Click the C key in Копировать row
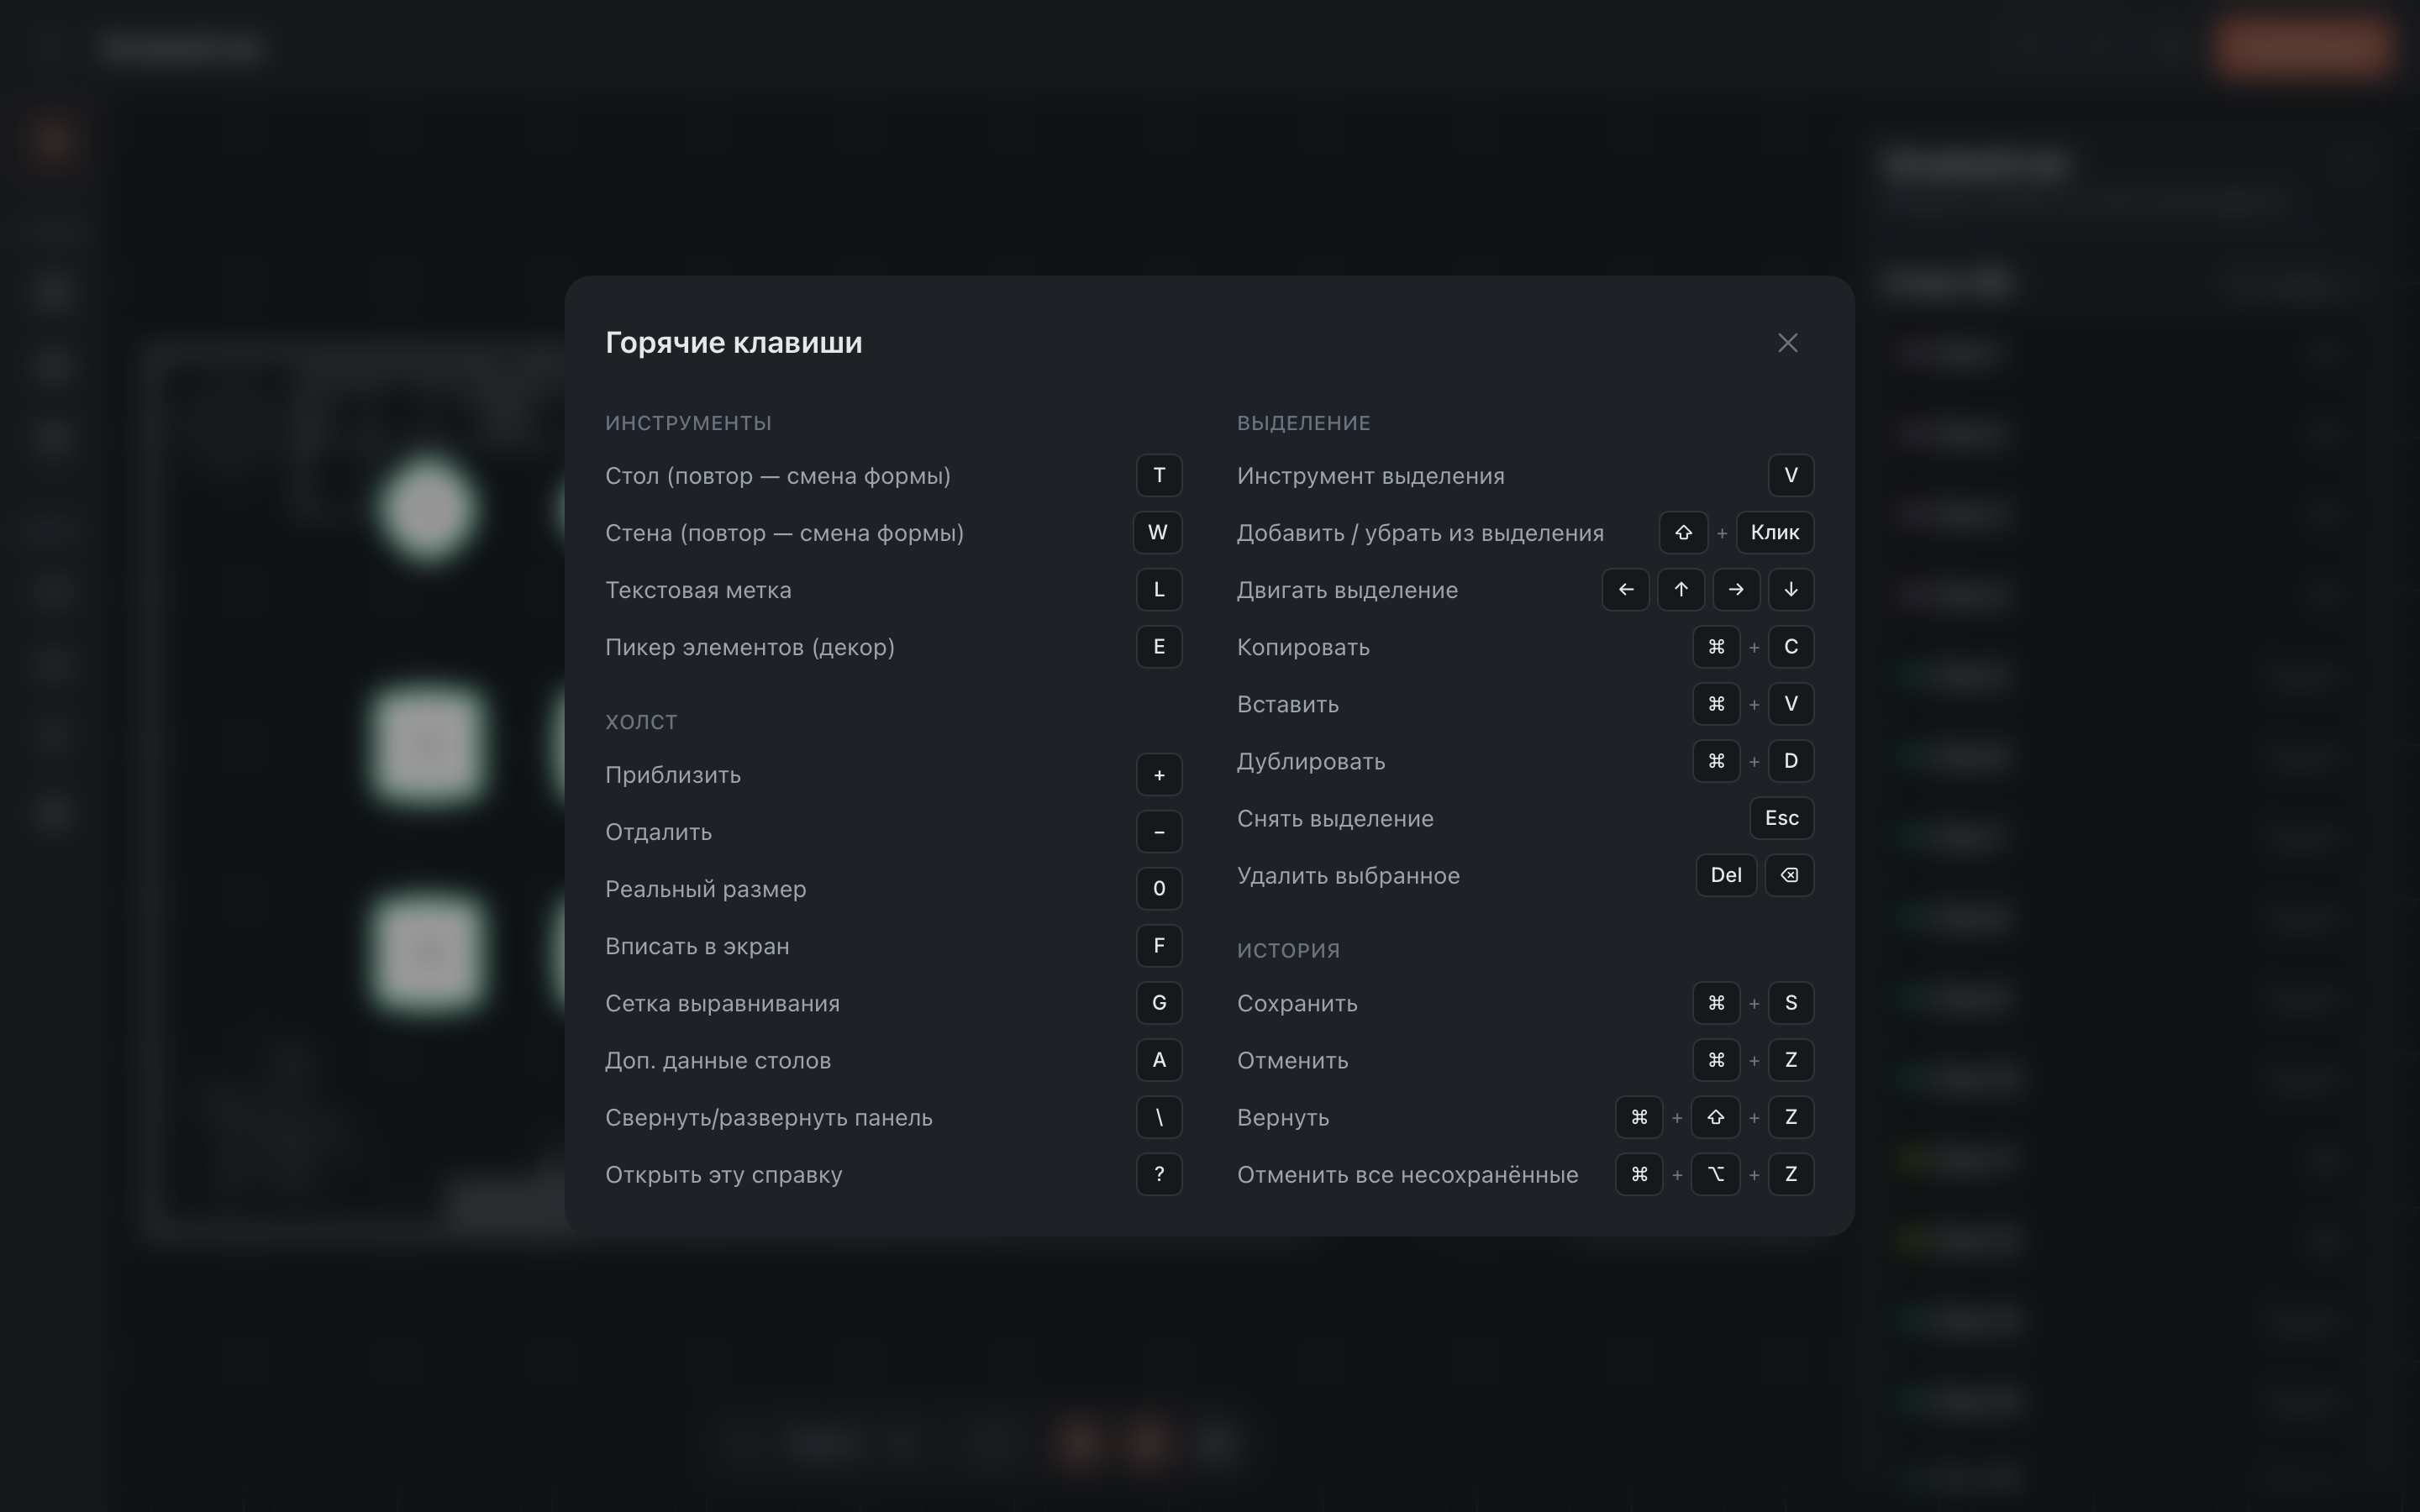This screenshot has width=2420, height=1512. click(1791, 647)
